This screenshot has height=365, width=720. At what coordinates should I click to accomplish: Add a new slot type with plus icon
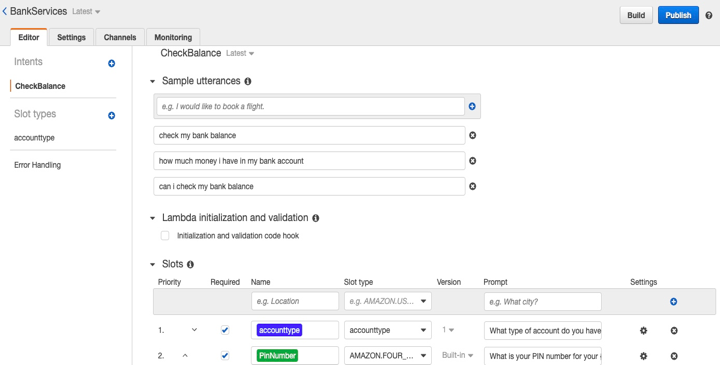pos(111,116)
